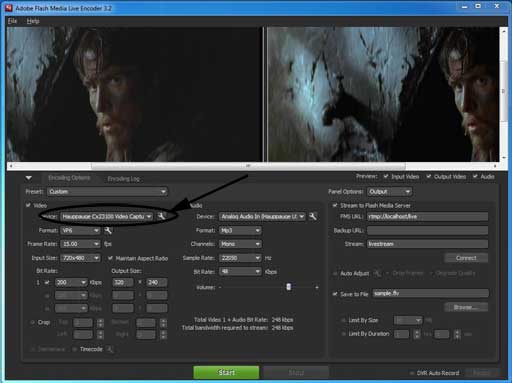Toggle the first bit rate stream checkbox
Image resolution: width=512 pixels, height=383 pixels.
coord(47,282)
